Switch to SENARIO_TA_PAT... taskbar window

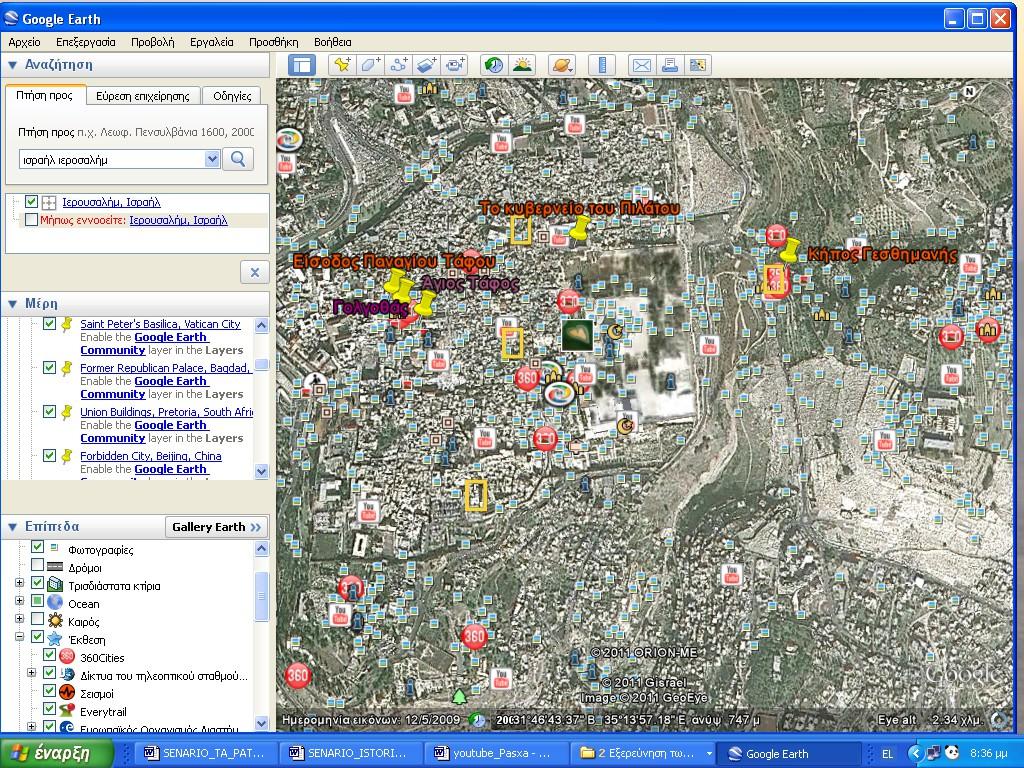(x=205, y=753)
